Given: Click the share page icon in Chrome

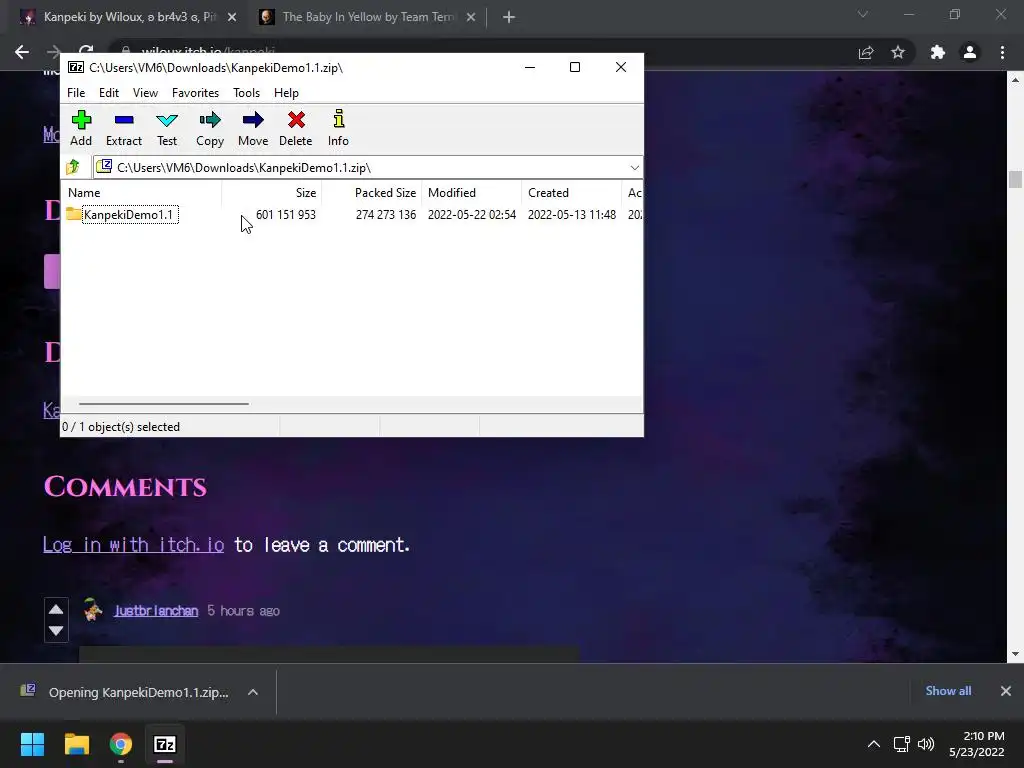Looking at the screenshot, I should tap(866, 52).
